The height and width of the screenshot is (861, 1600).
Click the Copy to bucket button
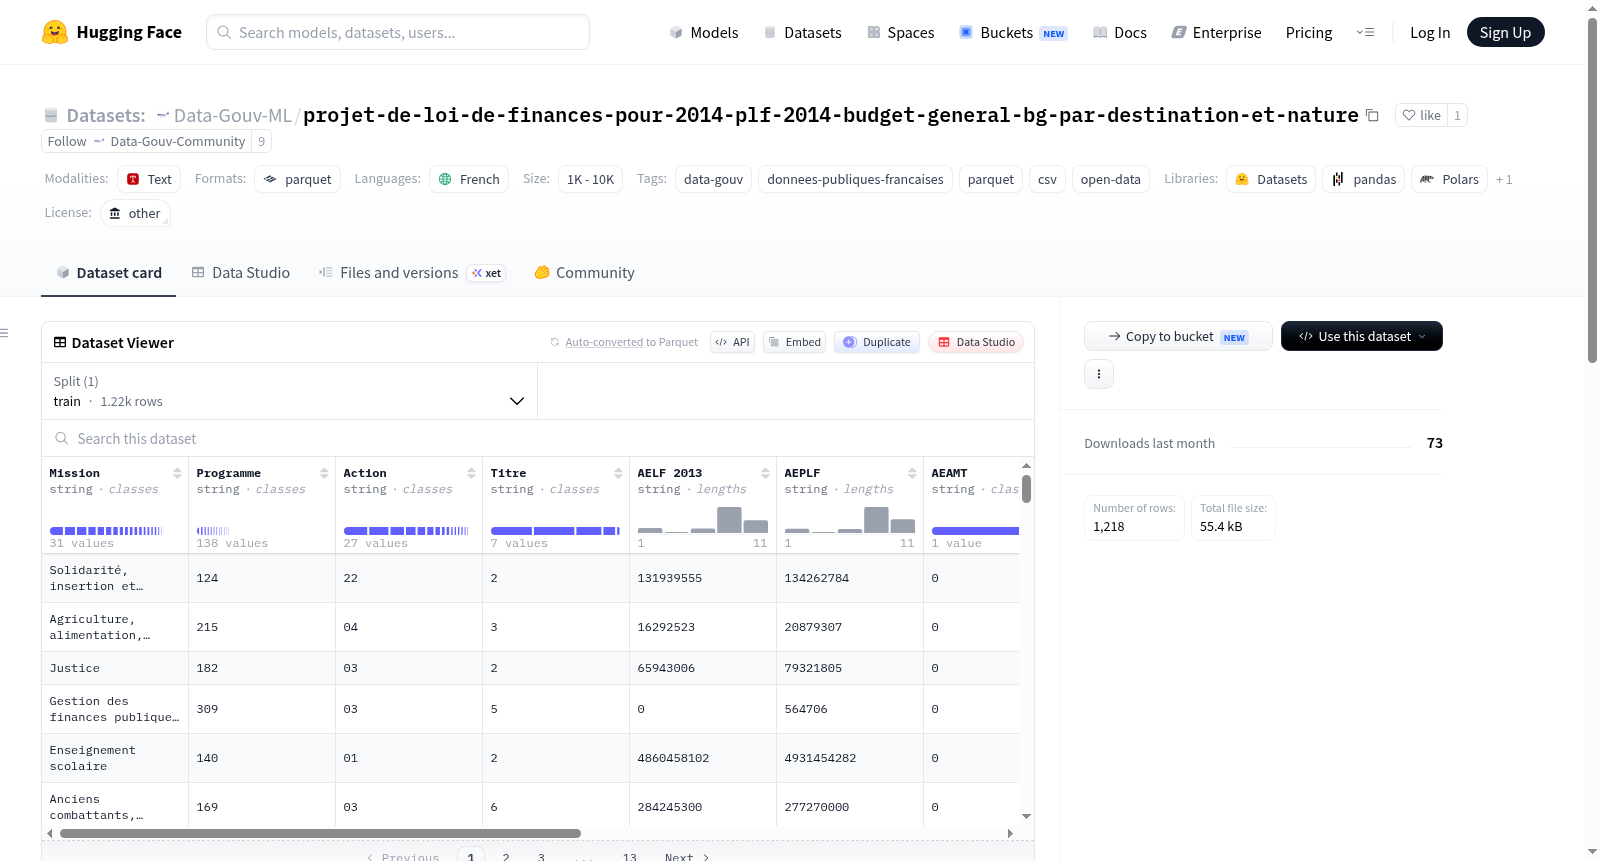tap(1178, 336)
